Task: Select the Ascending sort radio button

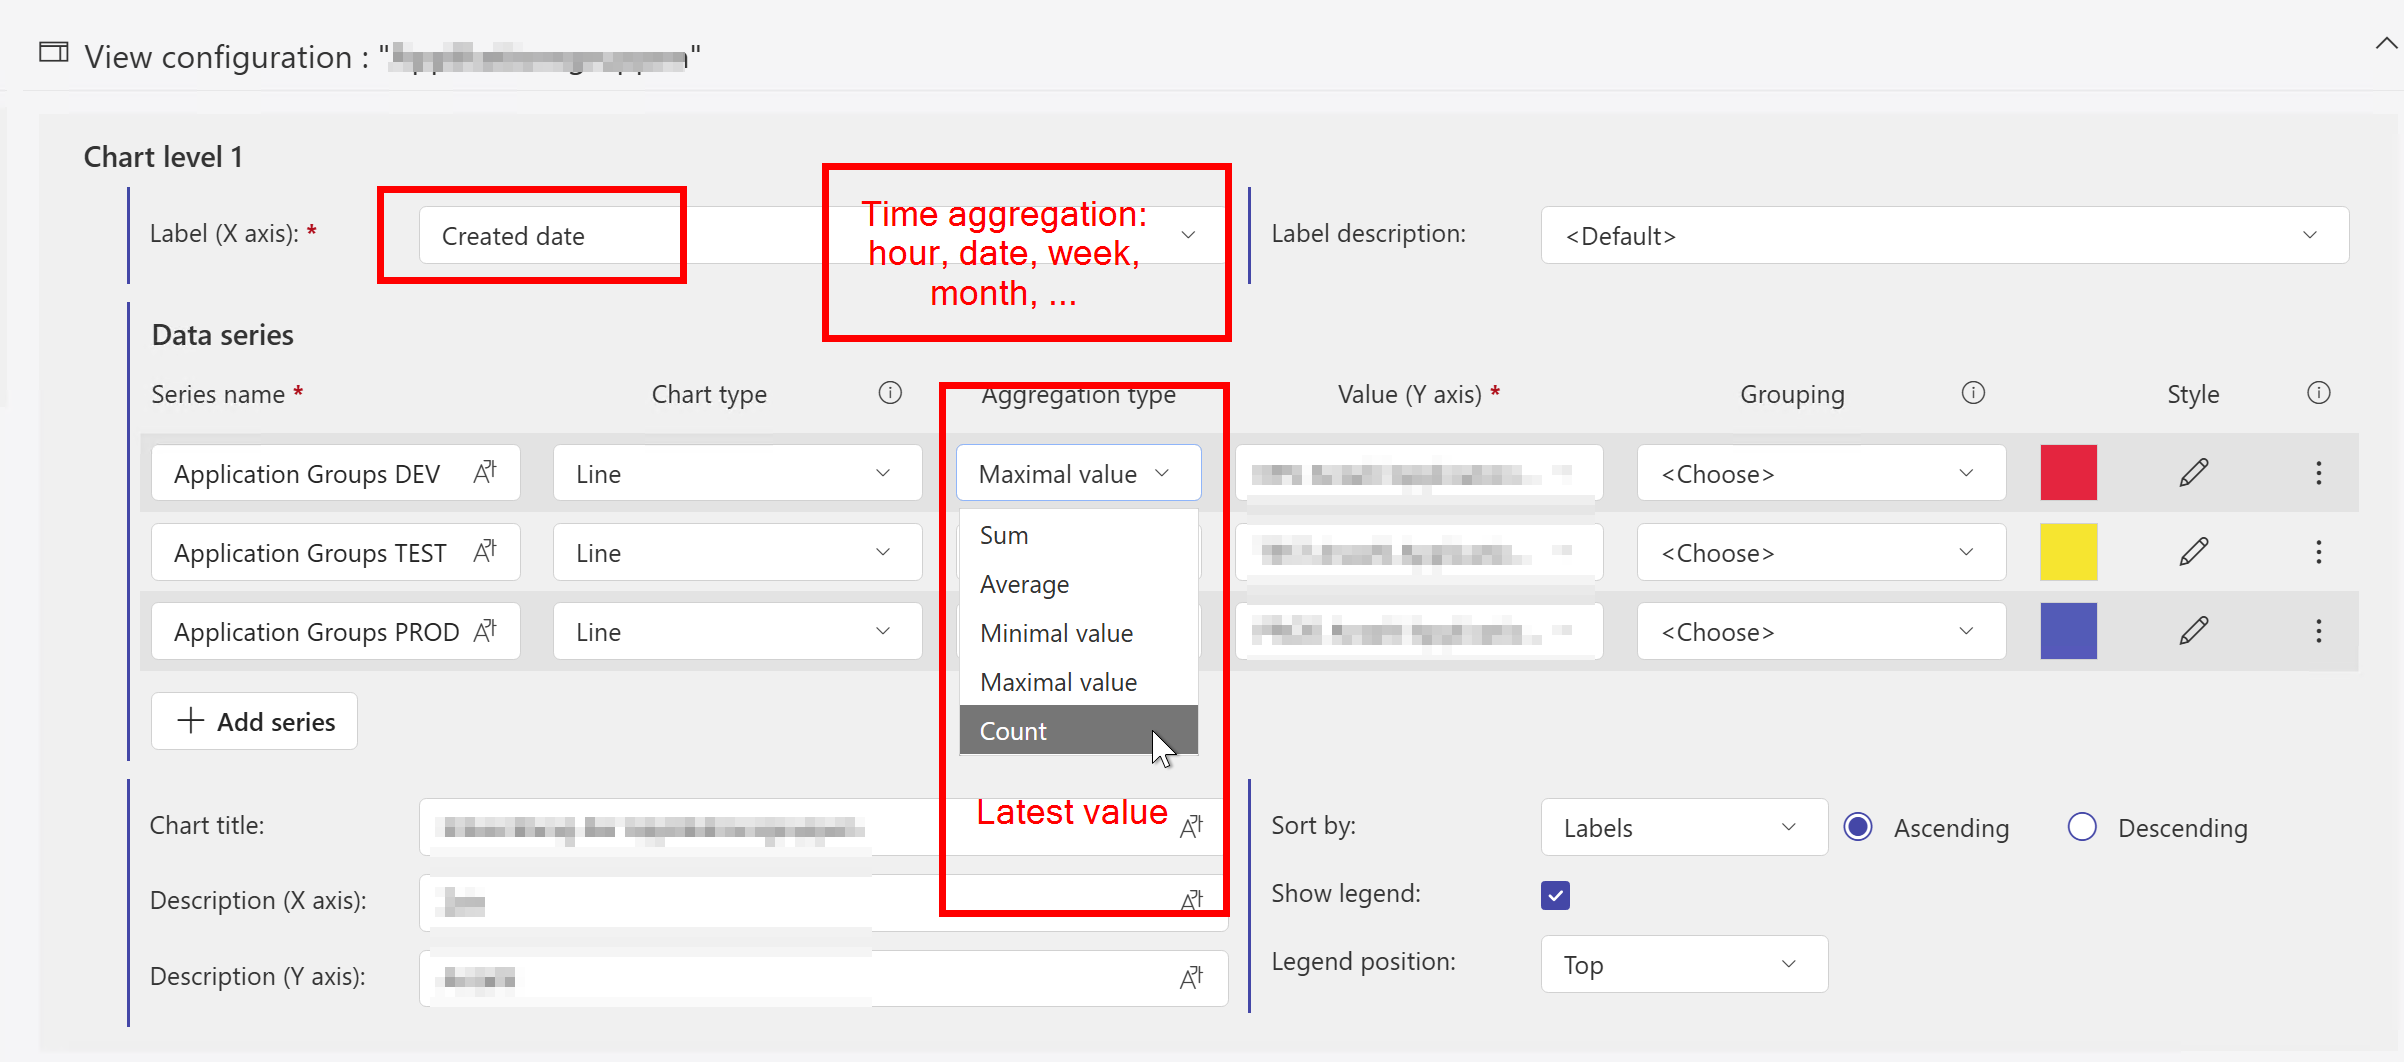Action: click(1858, 827)
